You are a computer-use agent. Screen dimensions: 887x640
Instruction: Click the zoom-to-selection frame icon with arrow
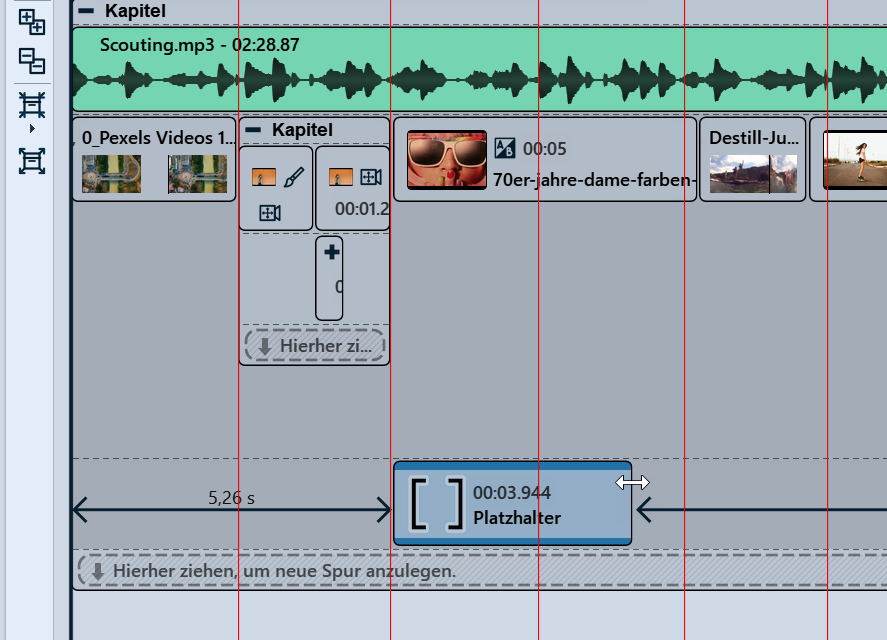[x=32, y=105]
